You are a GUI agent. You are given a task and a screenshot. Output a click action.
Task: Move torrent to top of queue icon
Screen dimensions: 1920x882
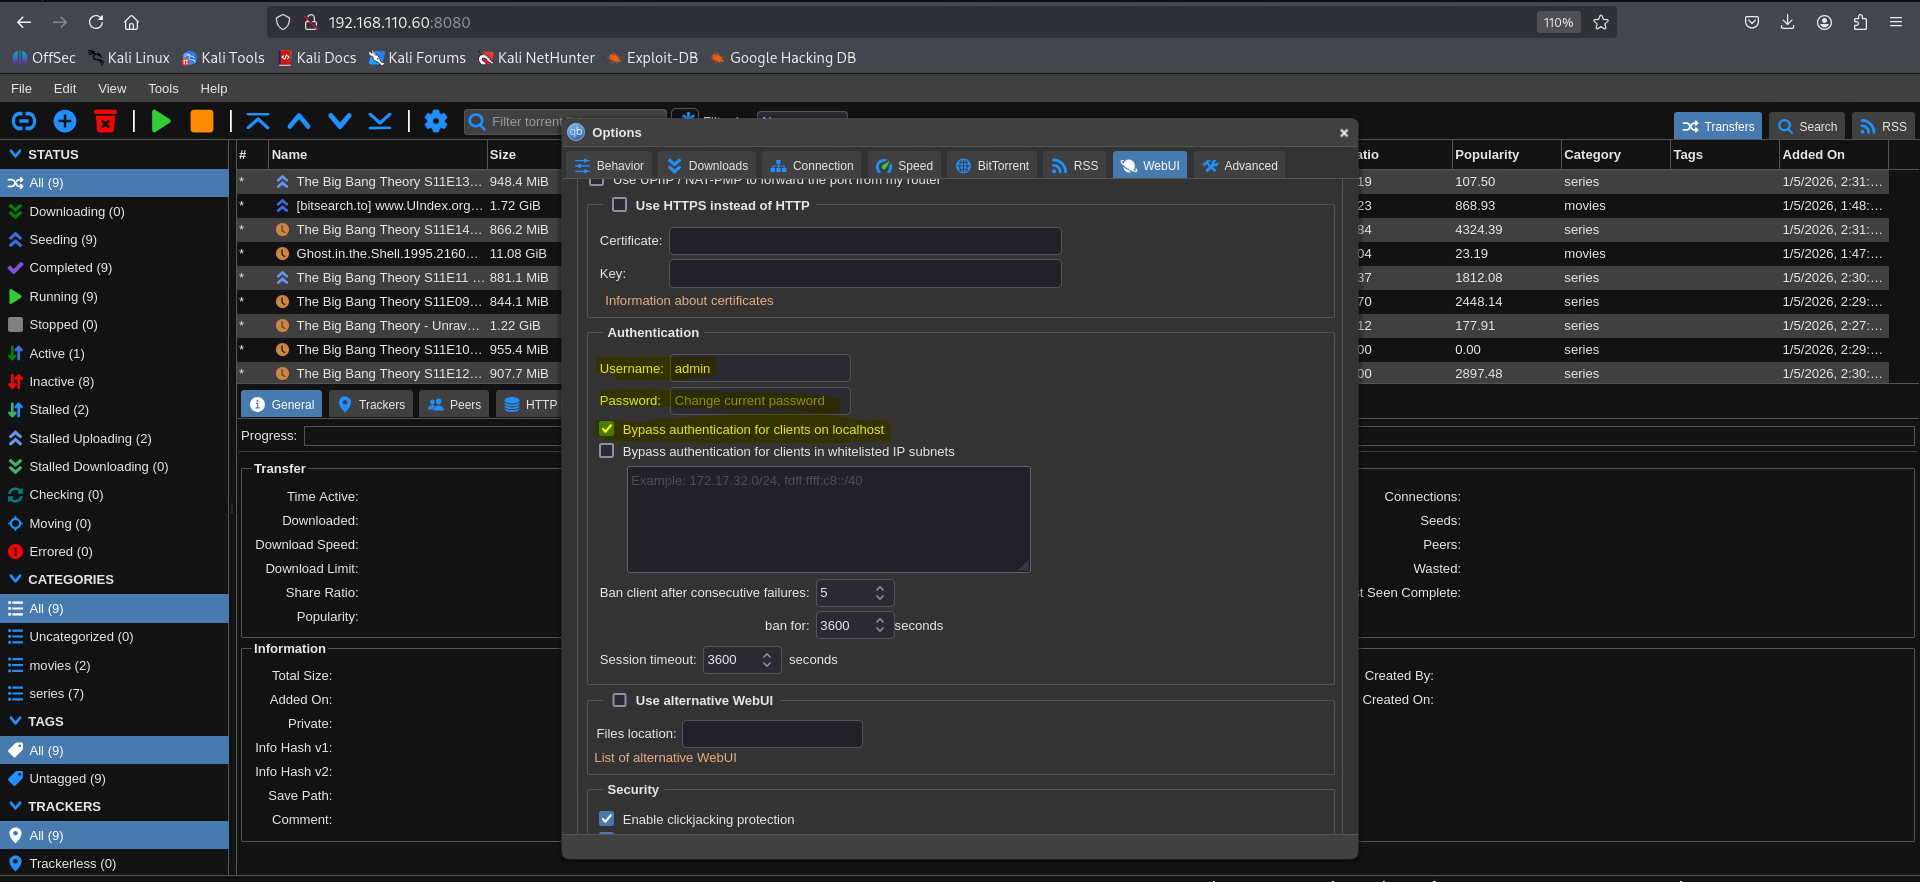(x=258, y=121)
